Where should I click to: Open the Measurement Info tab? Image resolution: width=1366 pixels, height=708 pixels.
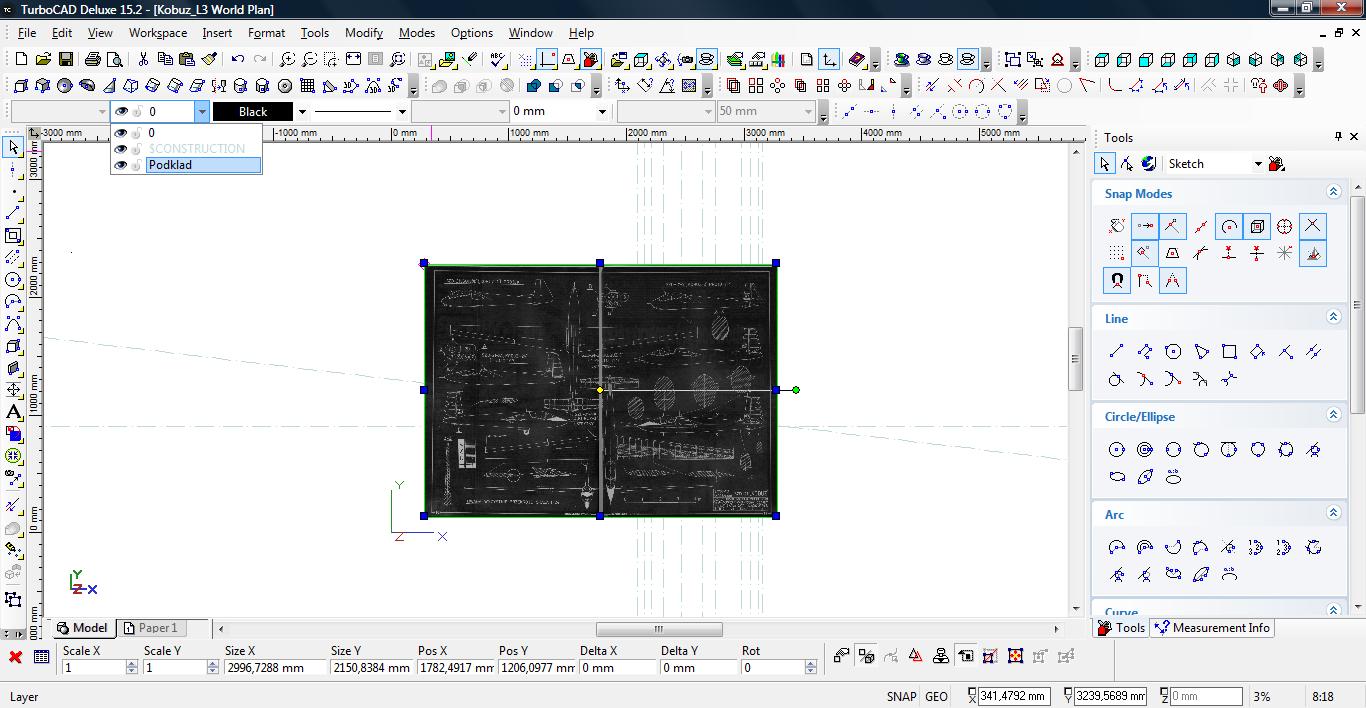tap(1211, 628)
